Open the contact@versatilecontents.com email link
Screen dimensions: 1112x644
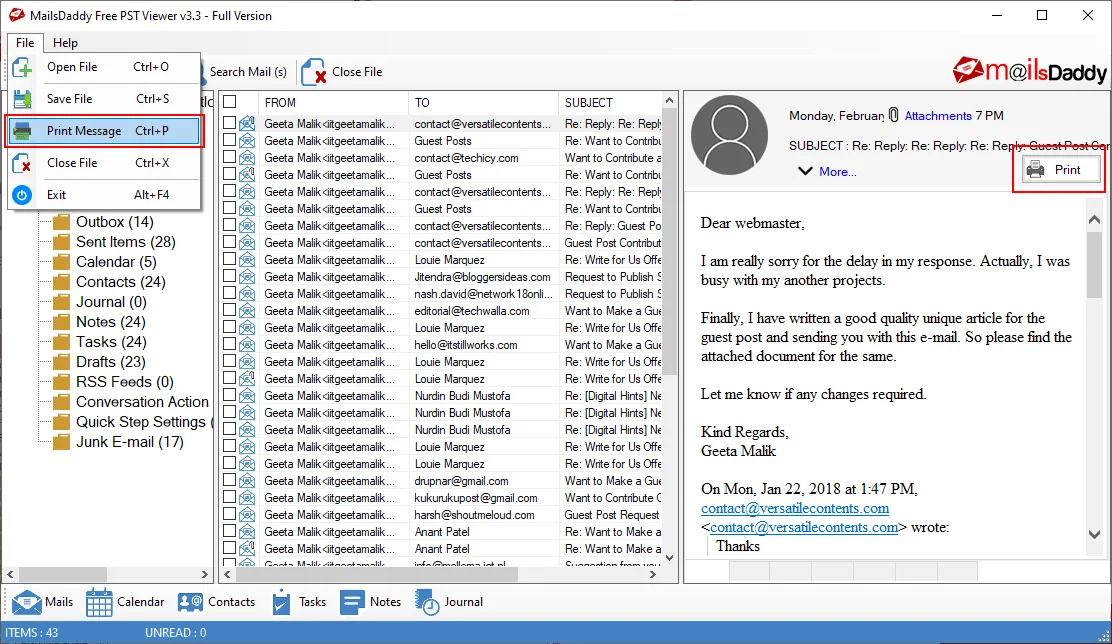click(x=794, y=508)
